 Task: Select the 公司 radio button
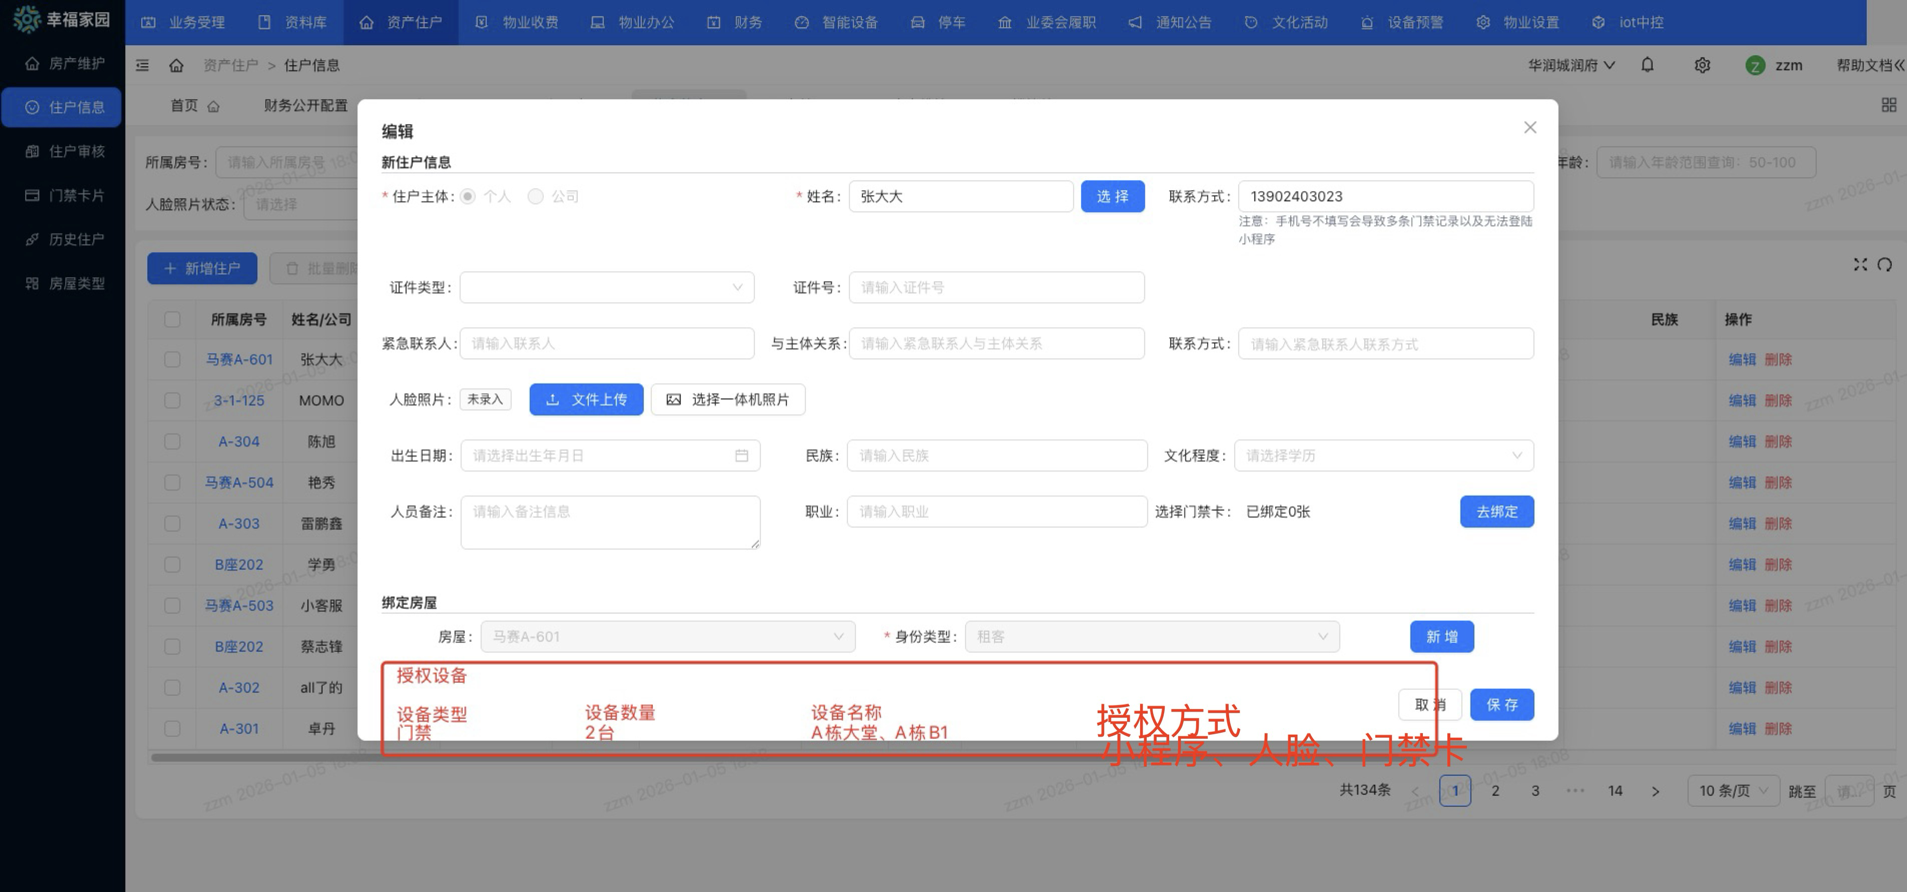coord(536,197)
